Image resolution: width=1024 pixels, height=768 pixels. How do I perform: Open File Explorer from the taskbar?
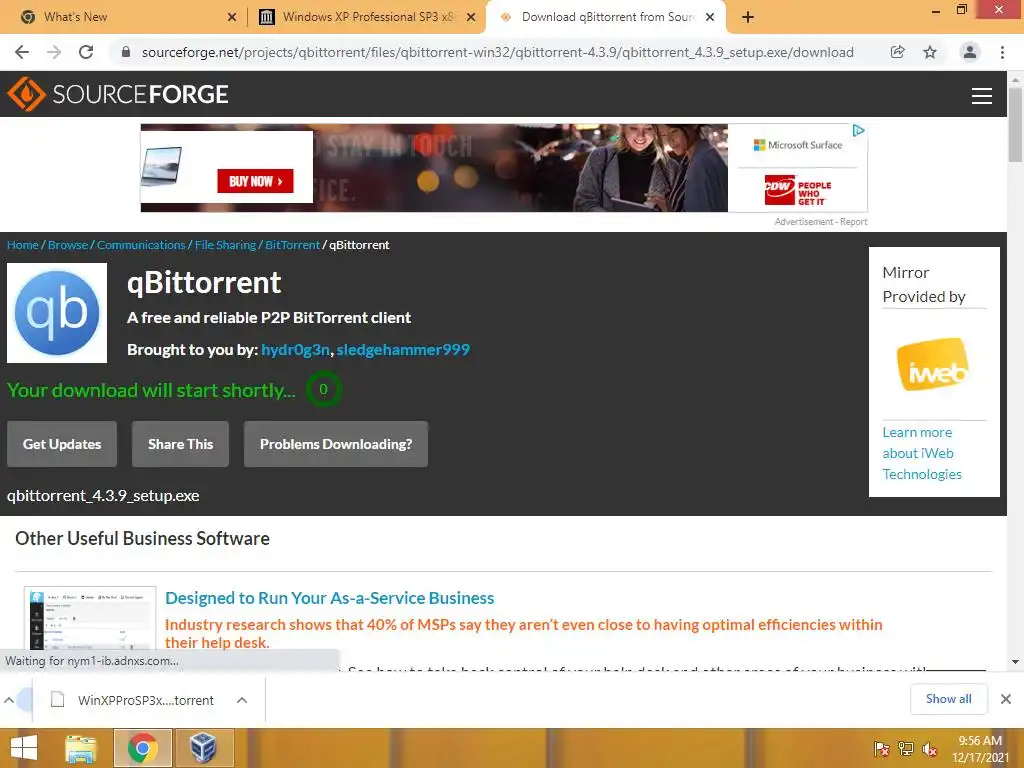pos(81,748)
